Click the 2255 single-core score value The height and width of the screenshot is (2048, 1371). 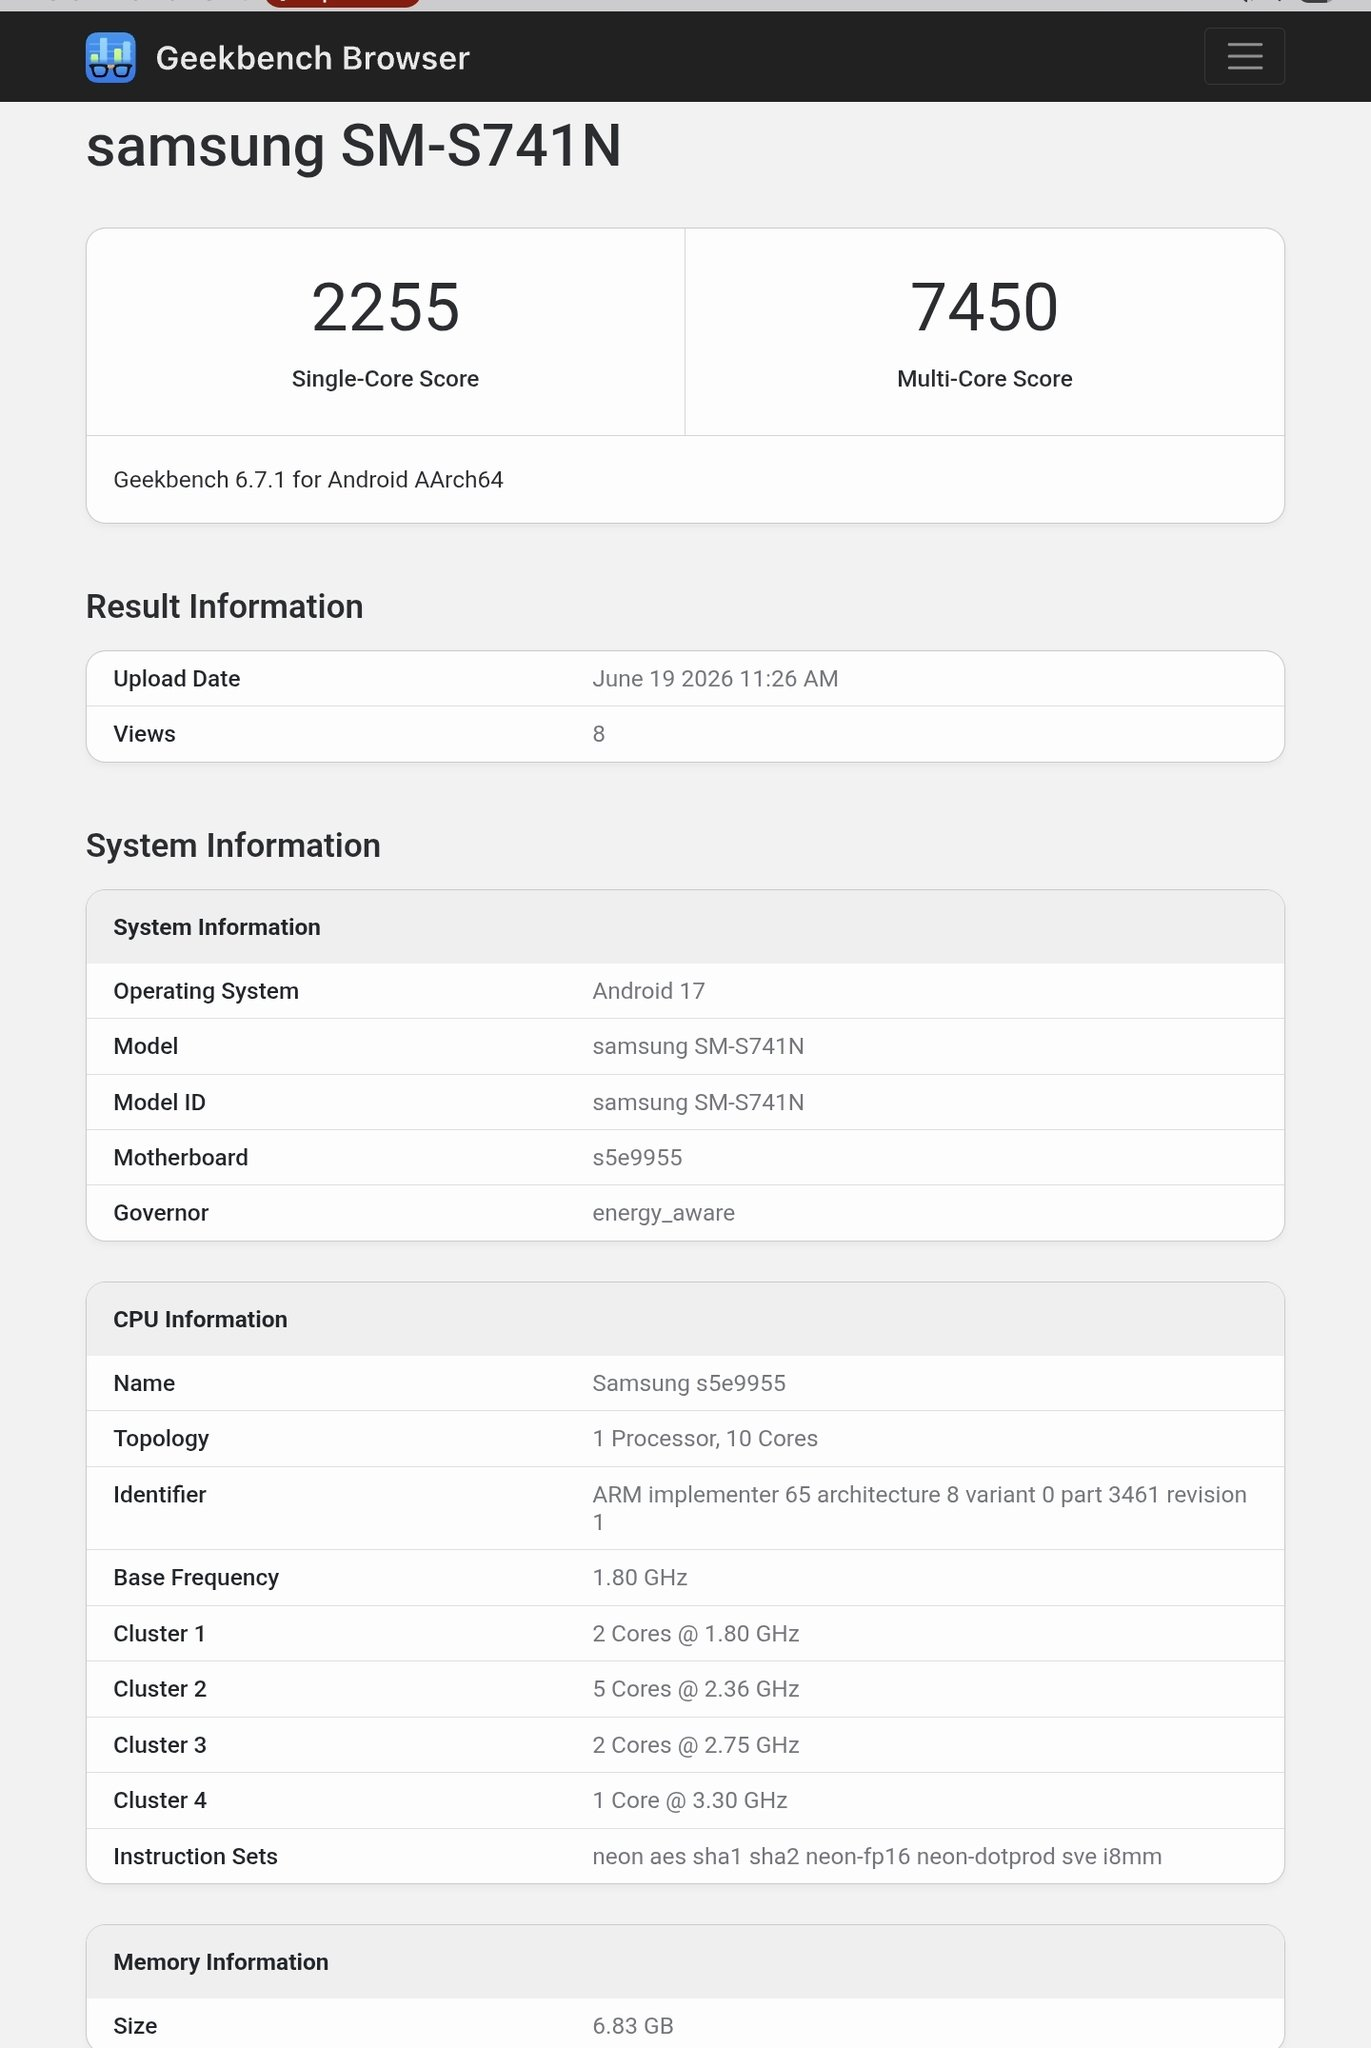coord(385,306)
